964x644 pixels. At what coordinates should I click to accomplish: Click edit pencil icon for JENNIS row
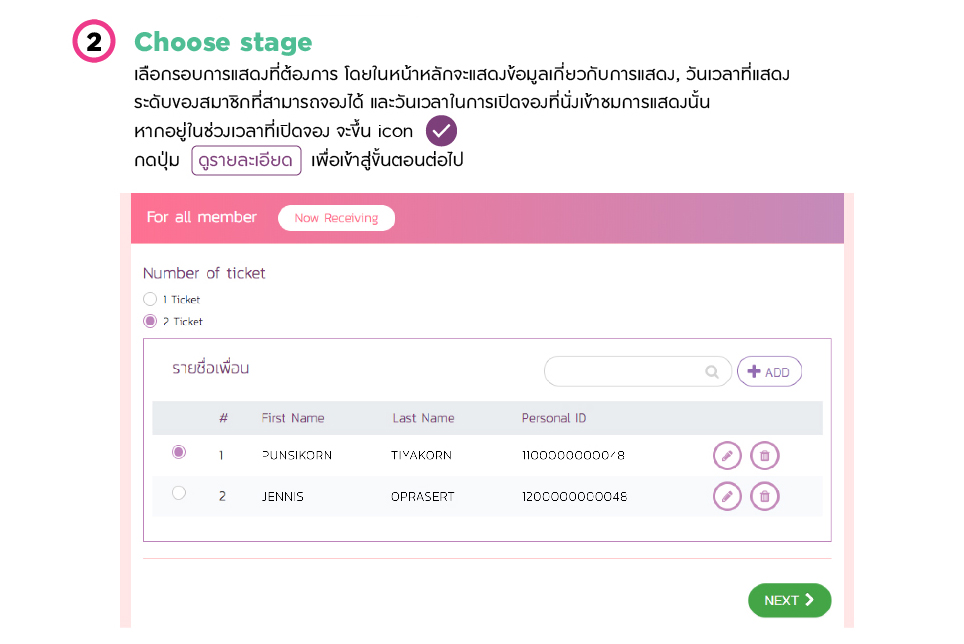727,496
